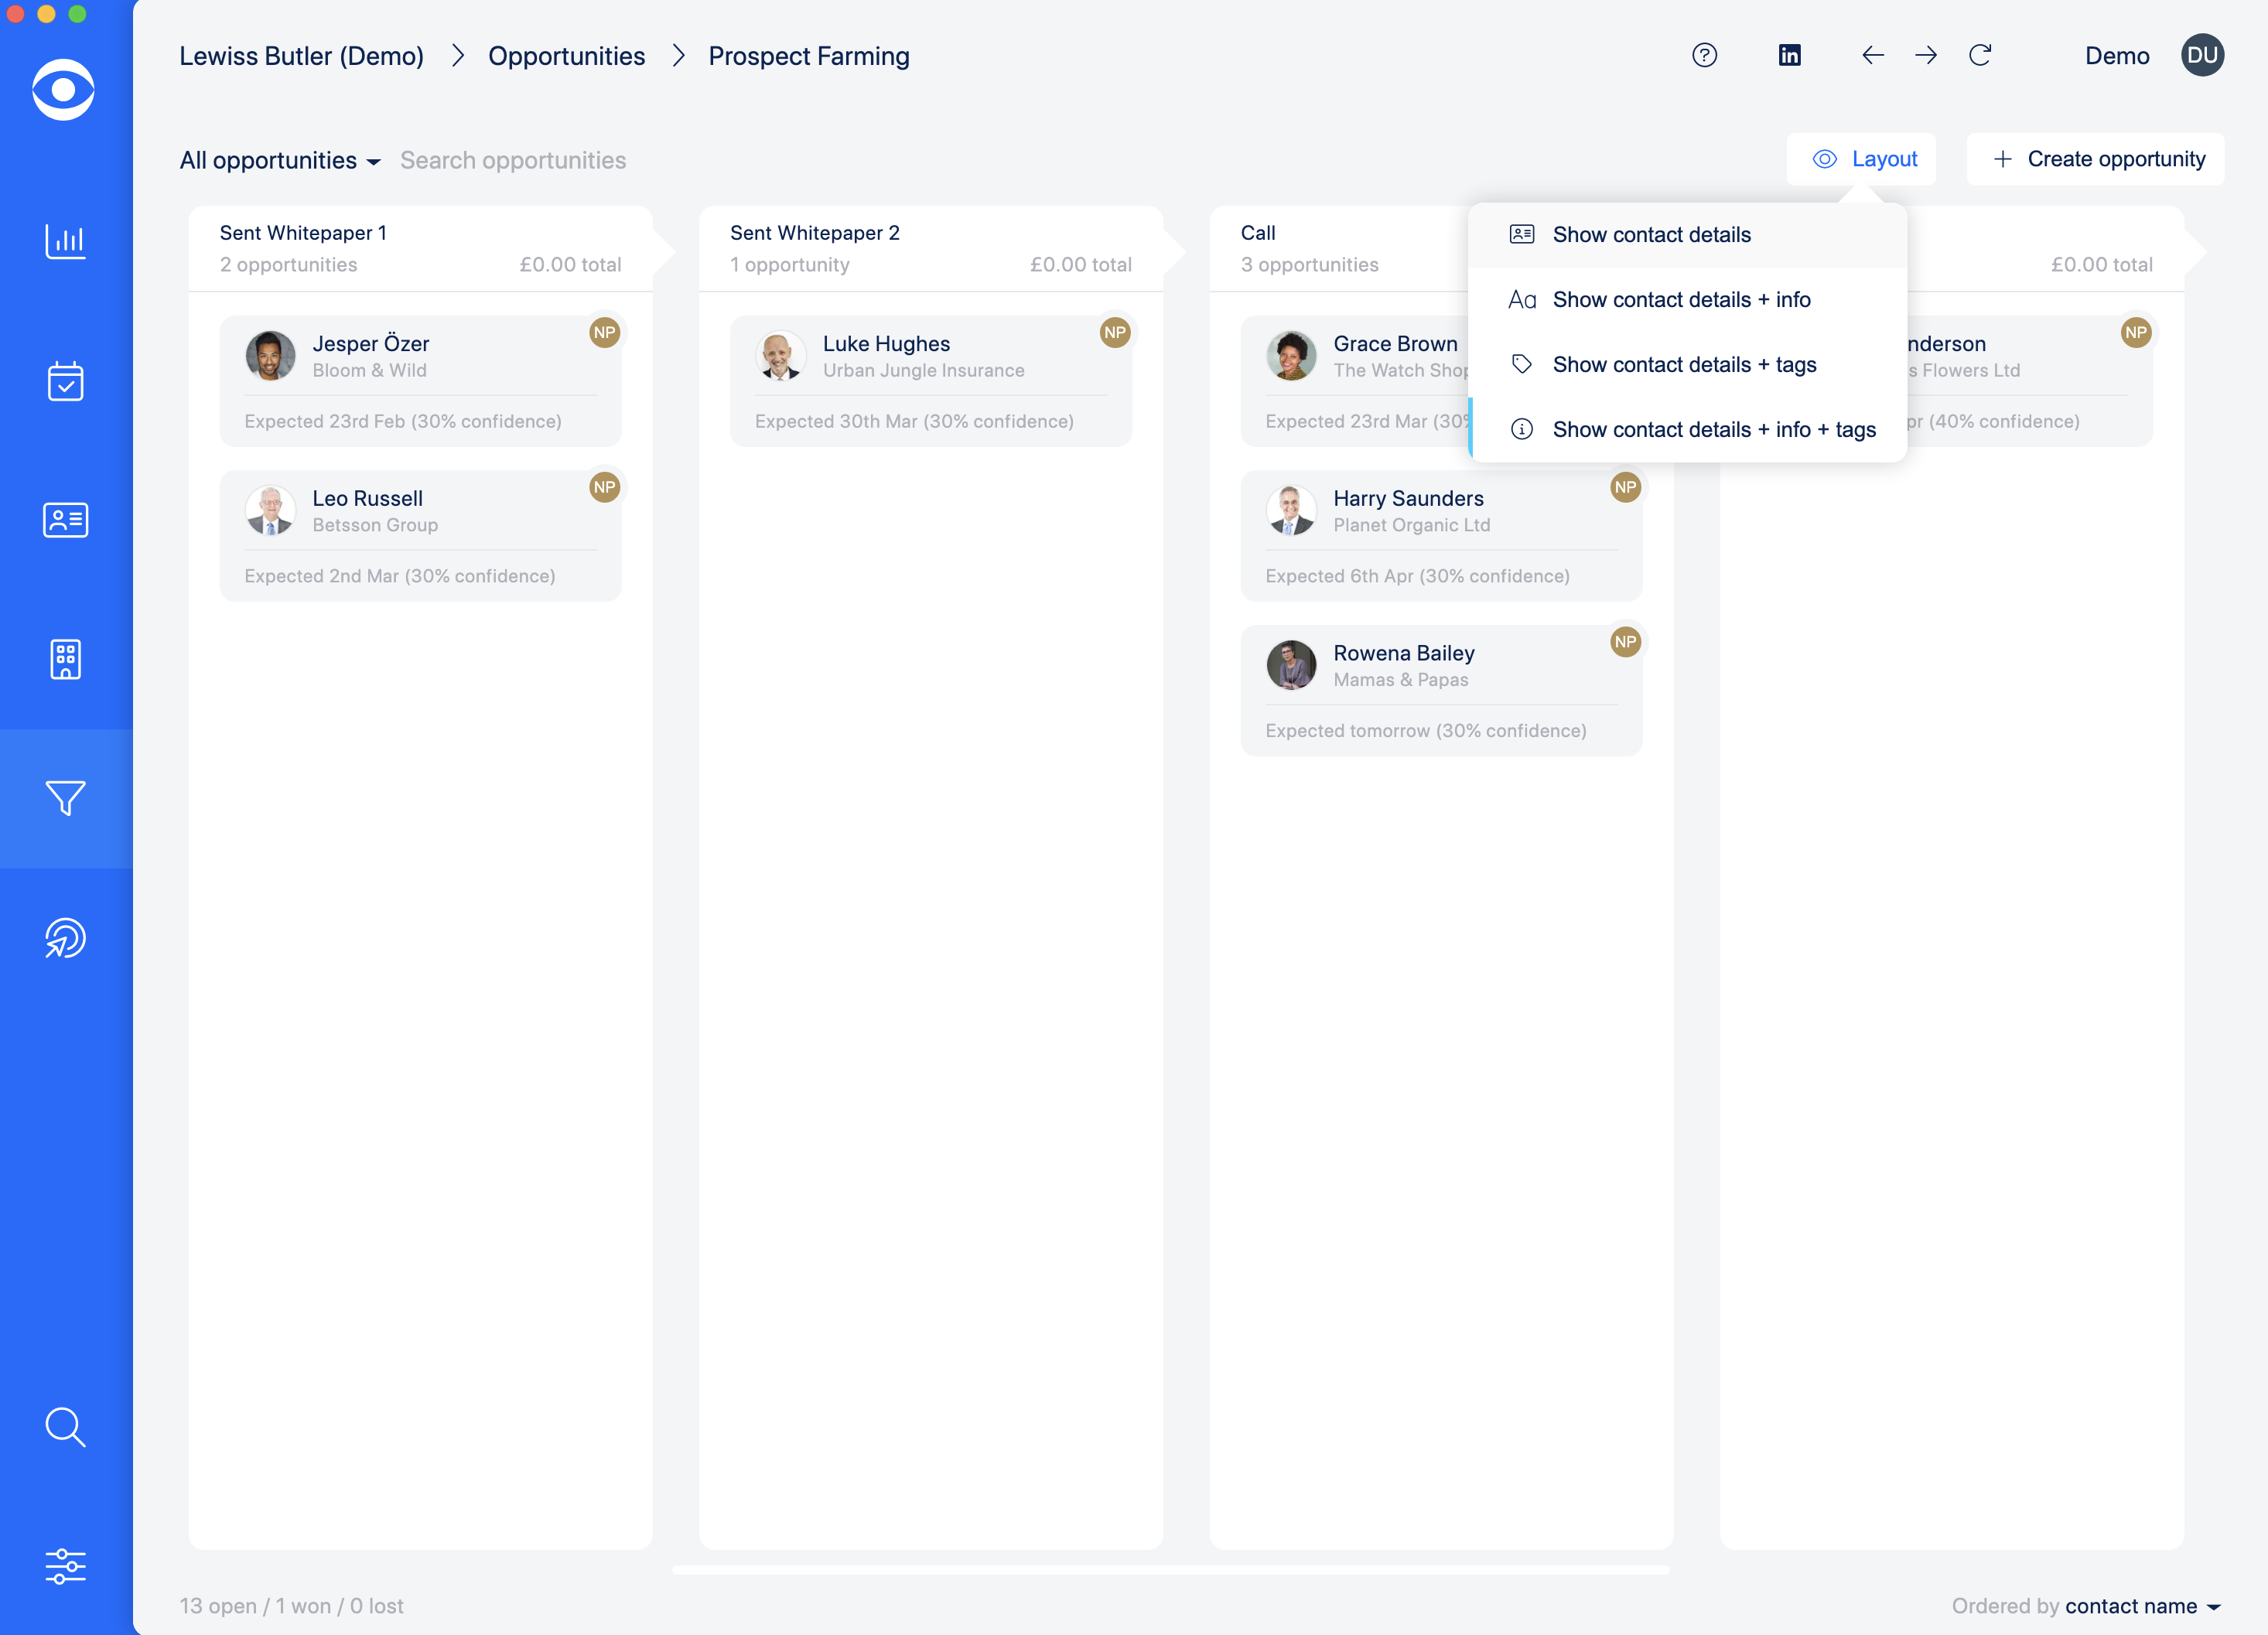Click the Search opportunities input field

[x=513, y=160]
